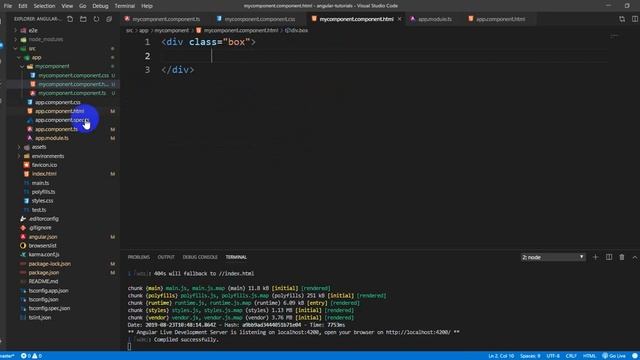Click the Ln 2, Col 10 status entry
The image size is (640, 360).
pyautogui.click(x=501, y=356)
